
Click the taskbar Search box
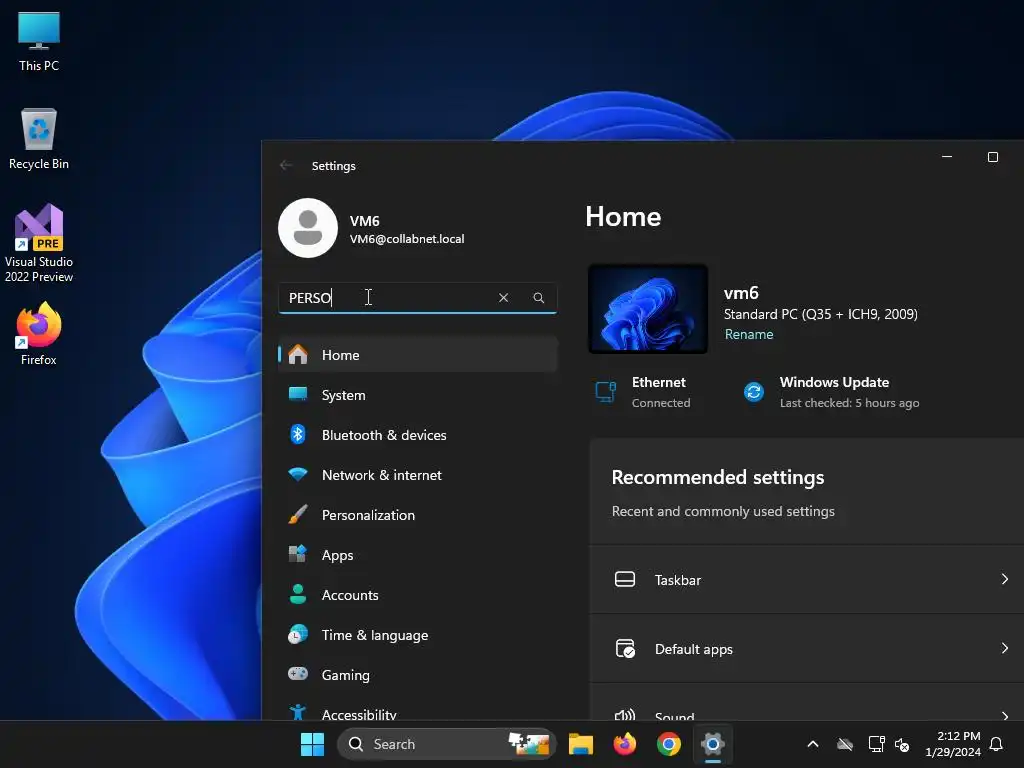coord(447,744)
